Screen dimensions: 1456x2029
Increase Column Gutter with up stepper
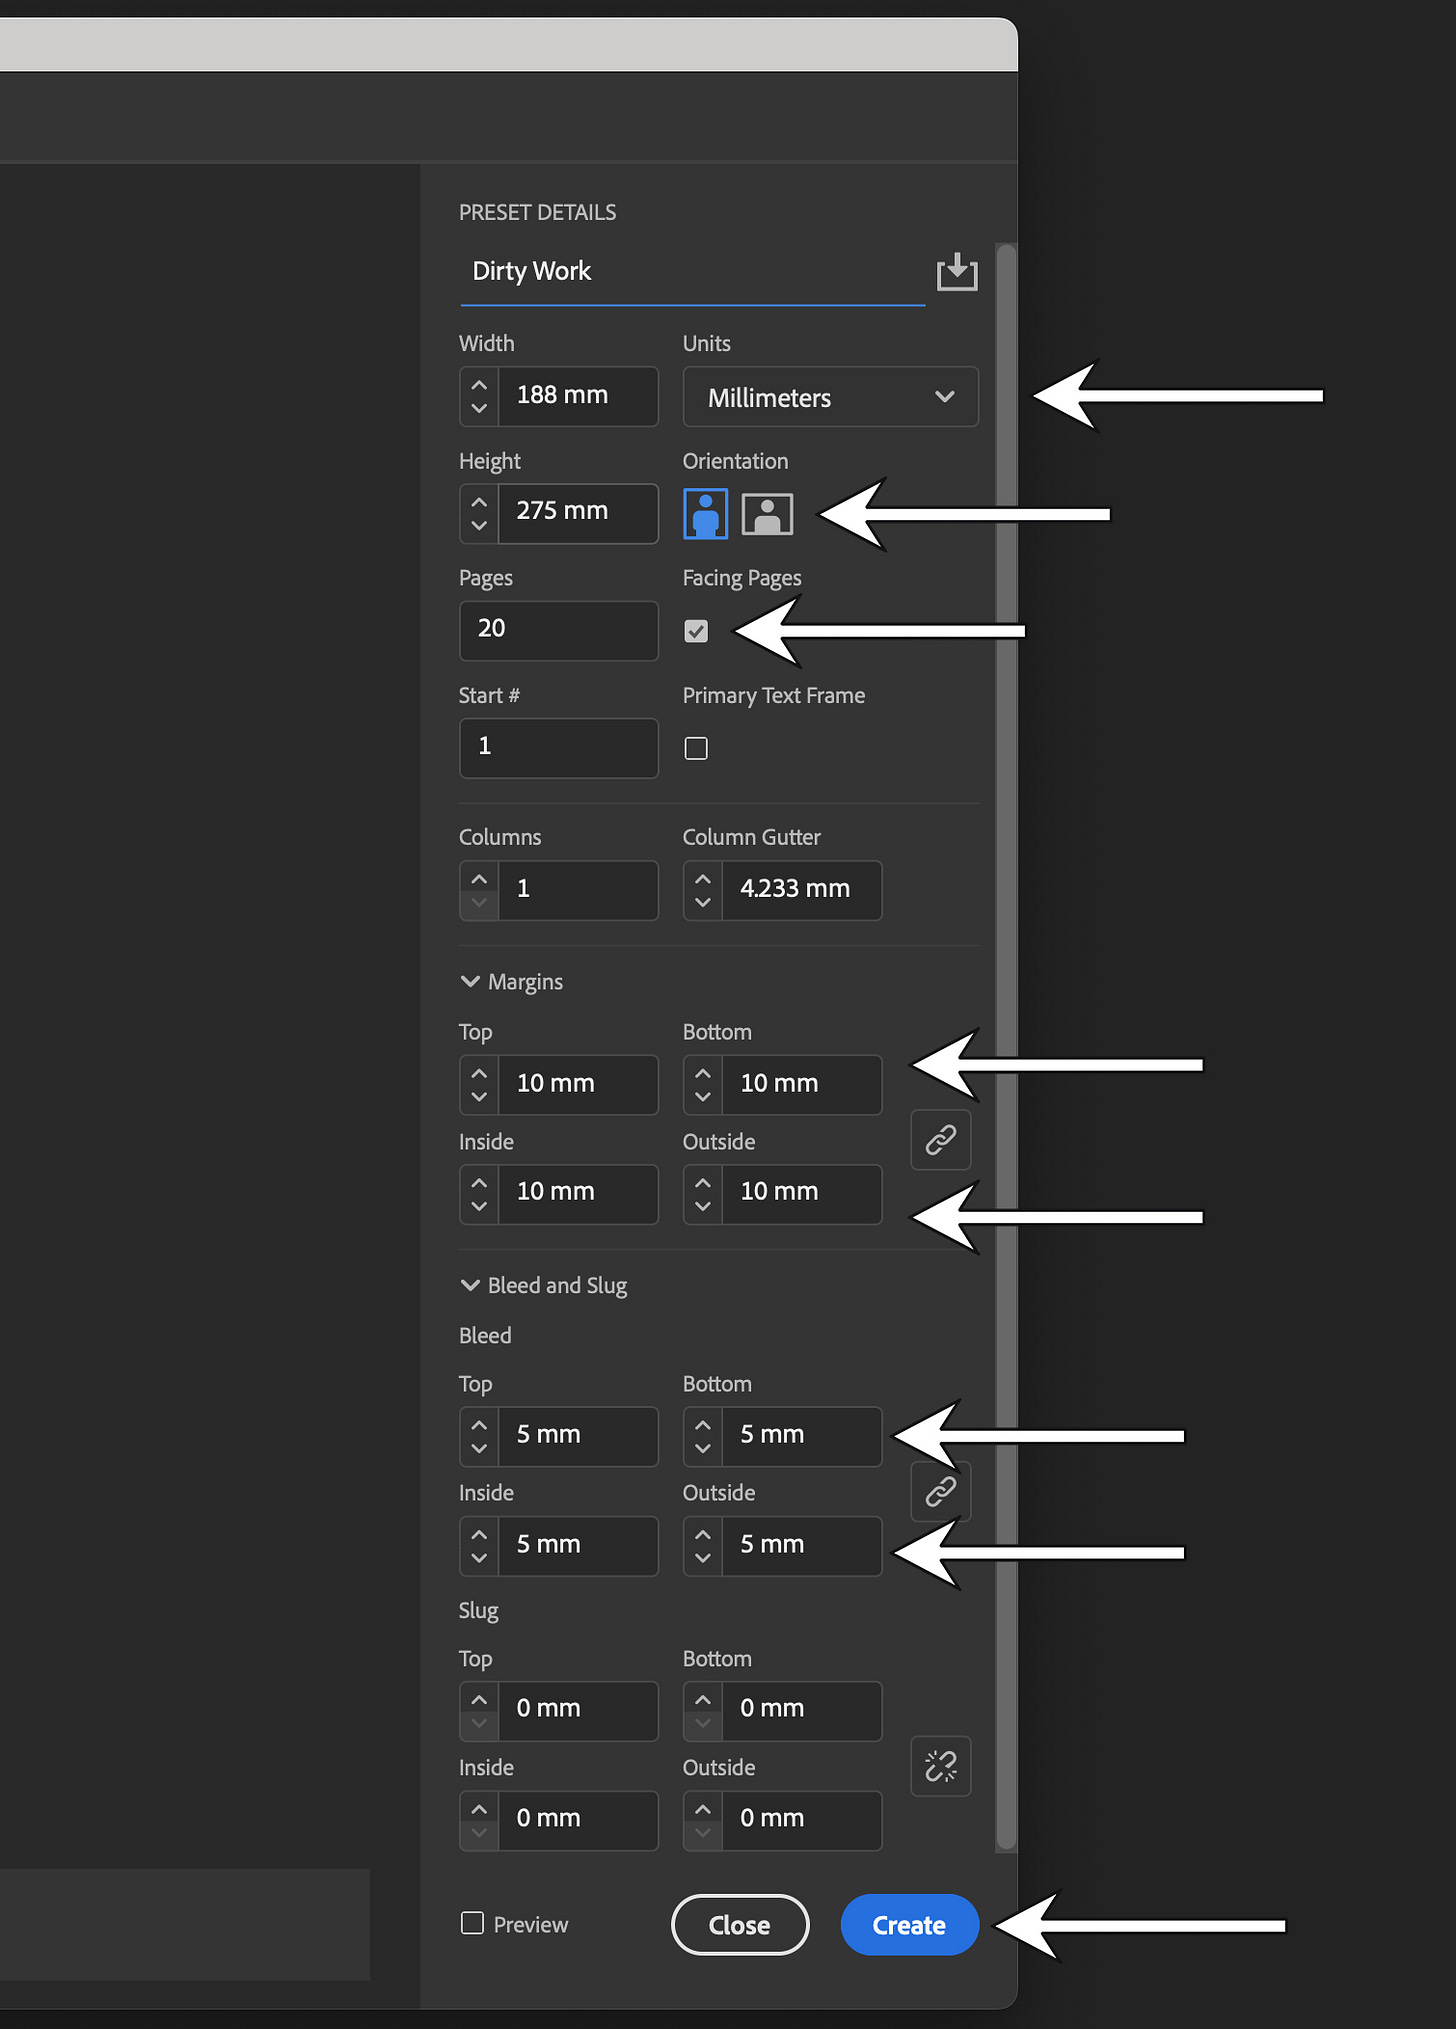click(x=703, y=879)
